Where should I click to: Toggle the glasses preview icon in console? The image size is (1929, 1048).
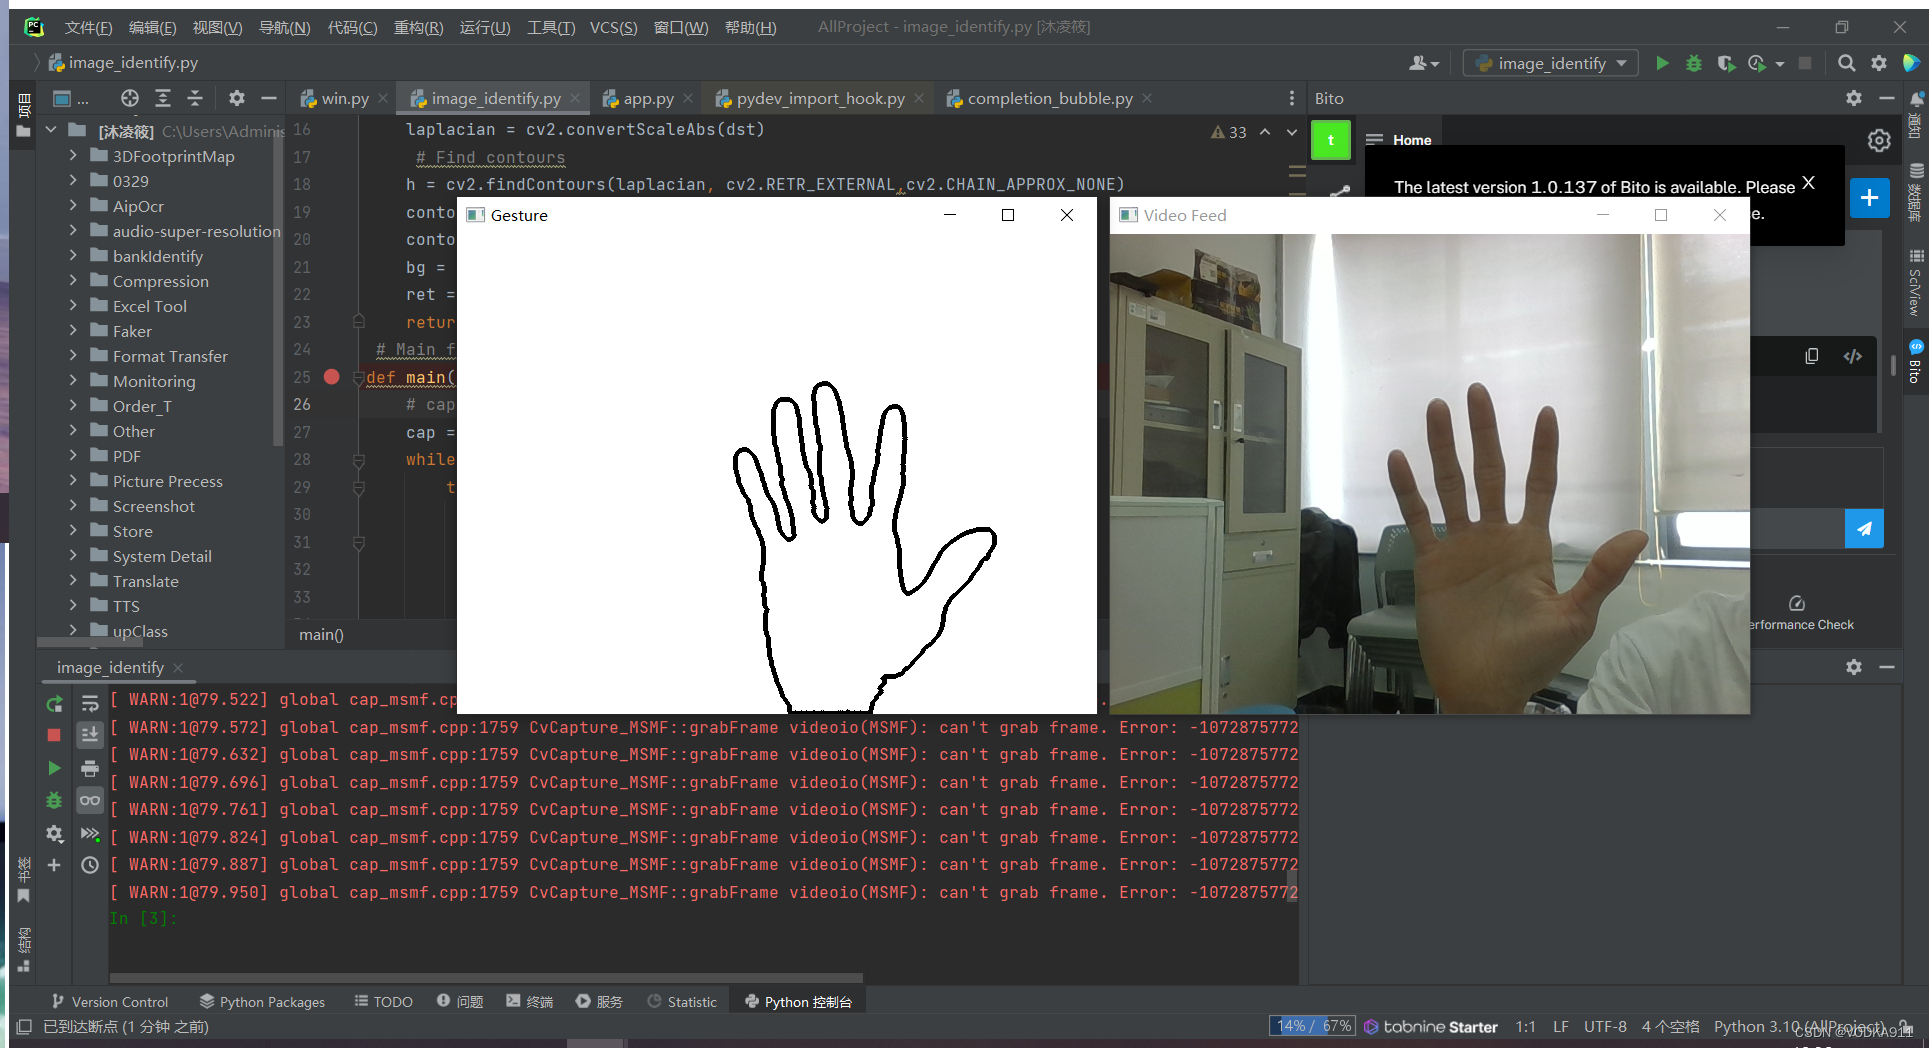tap(90, 800)
